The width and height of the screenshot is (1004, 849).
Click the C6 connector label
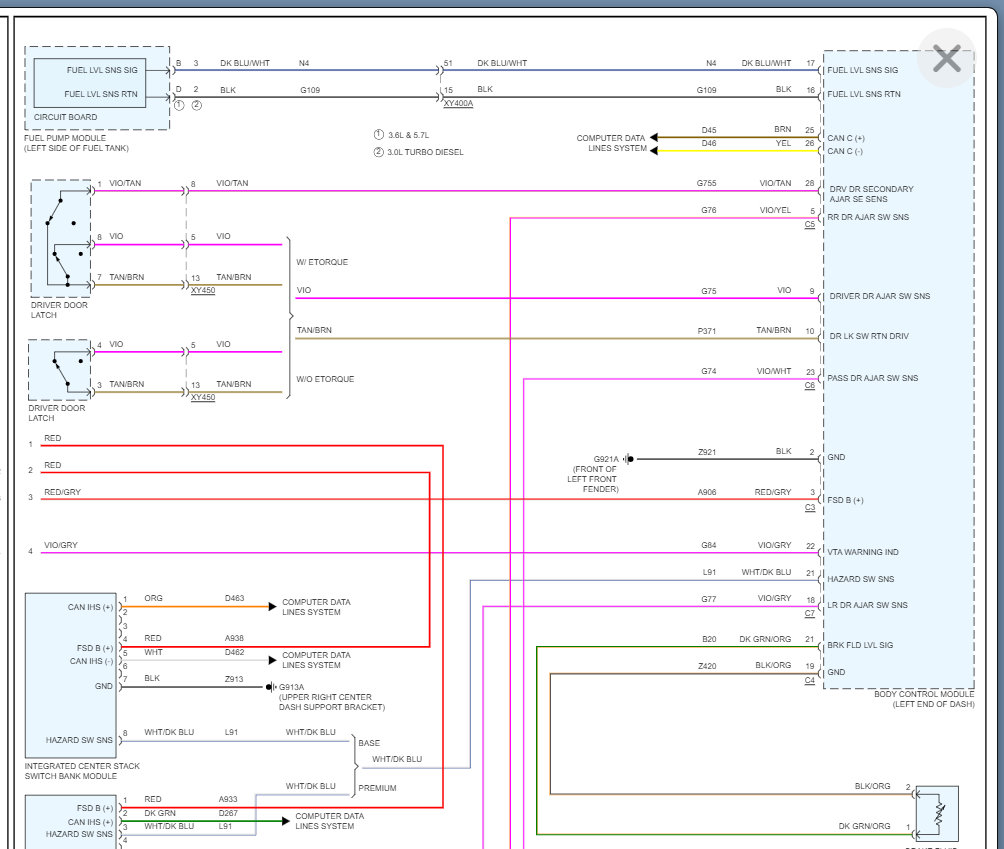[x=809, y=385]
